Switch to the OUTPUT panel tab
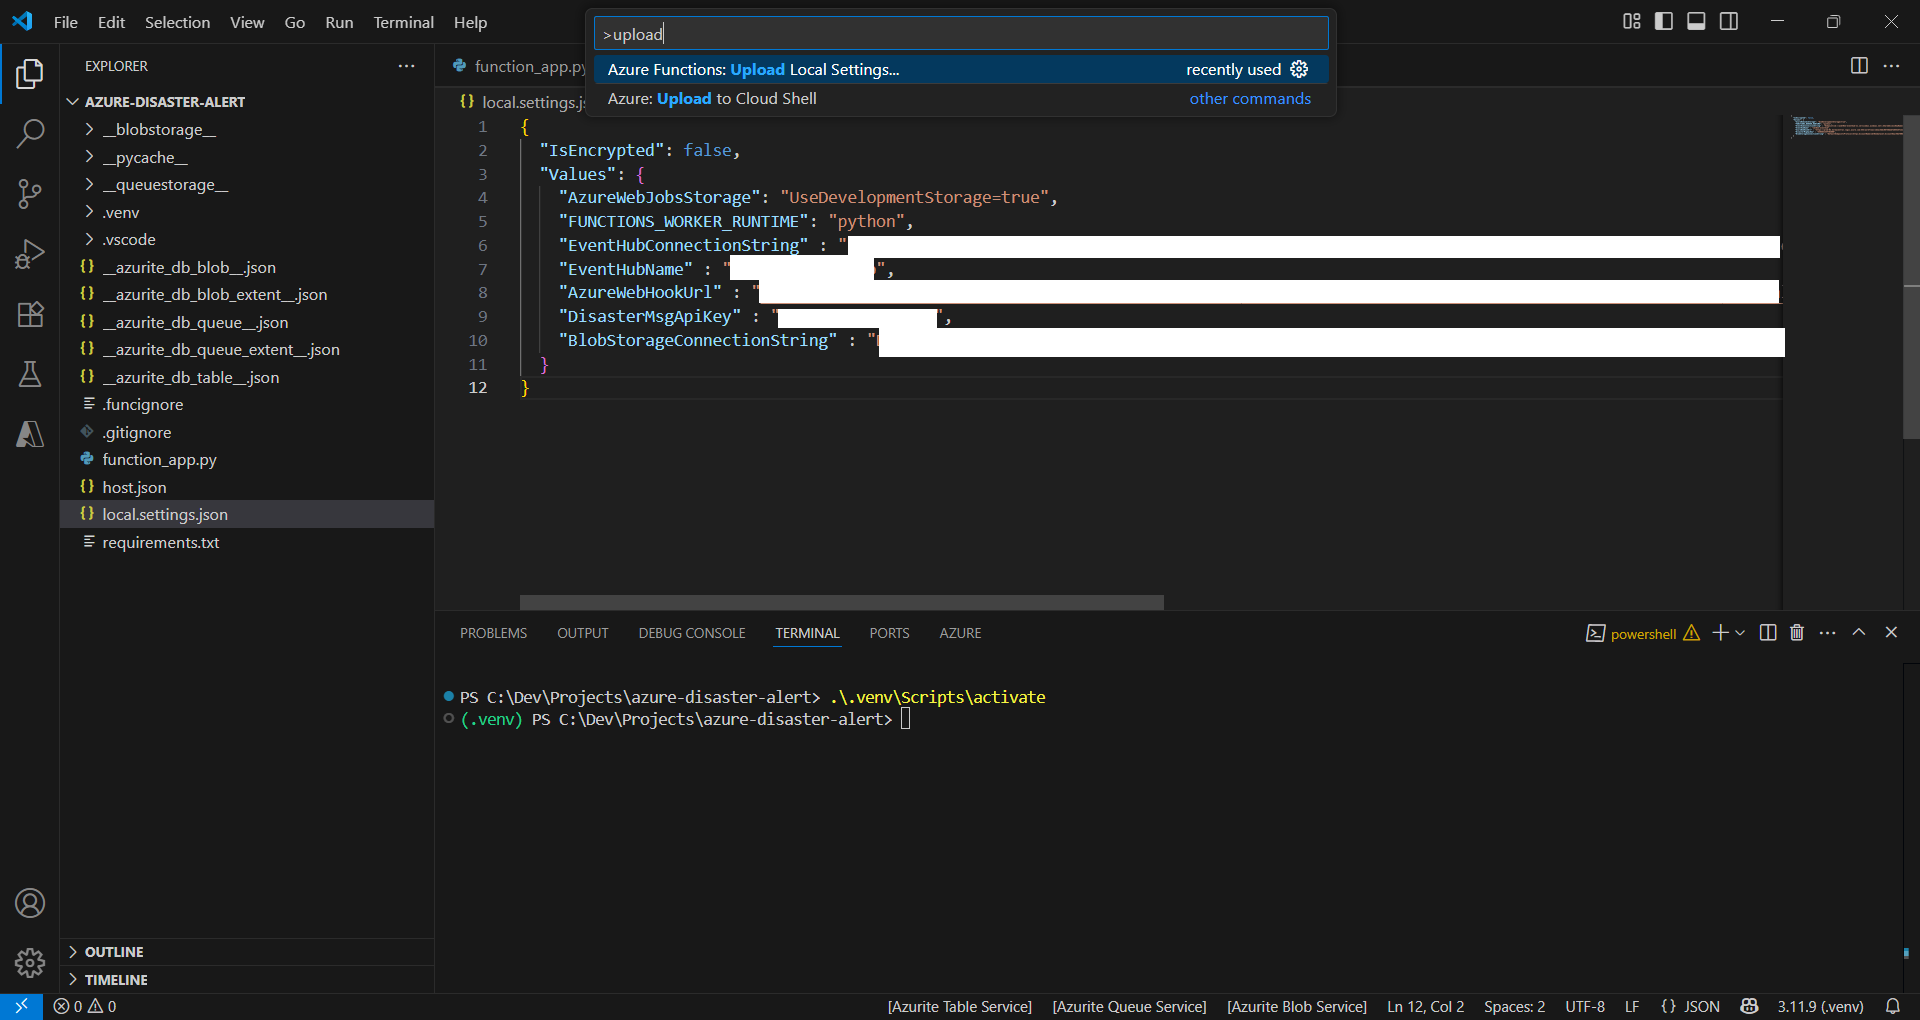This screenshot has height=1020, width=1920. 582,633
